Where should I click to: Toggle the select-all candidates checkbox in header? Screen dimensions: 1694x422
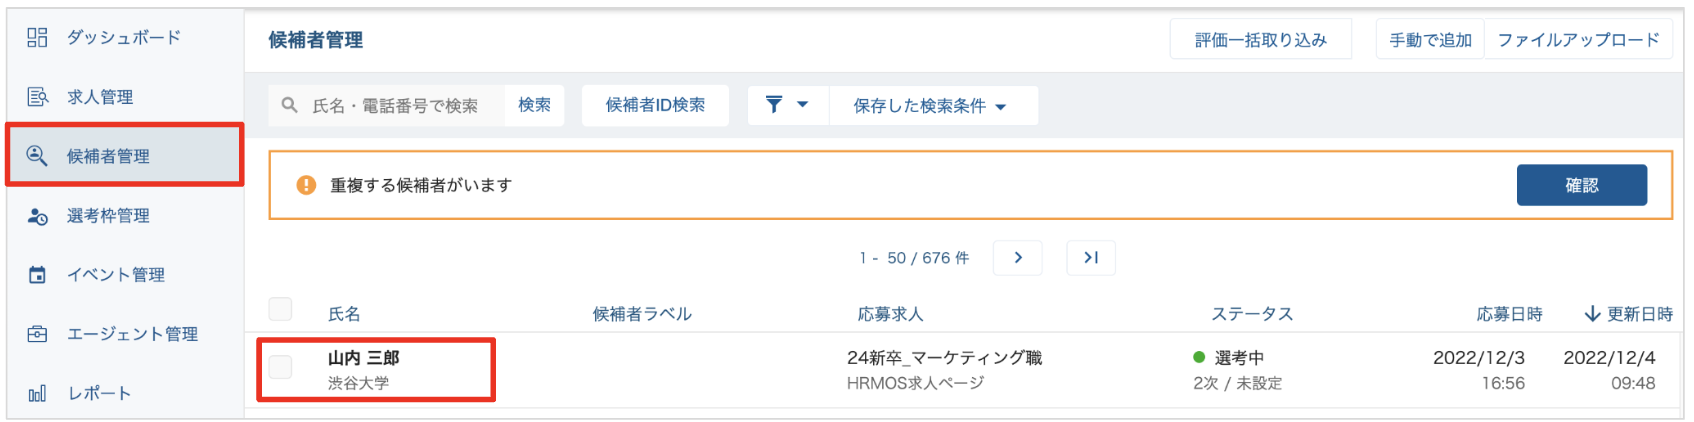281,309
